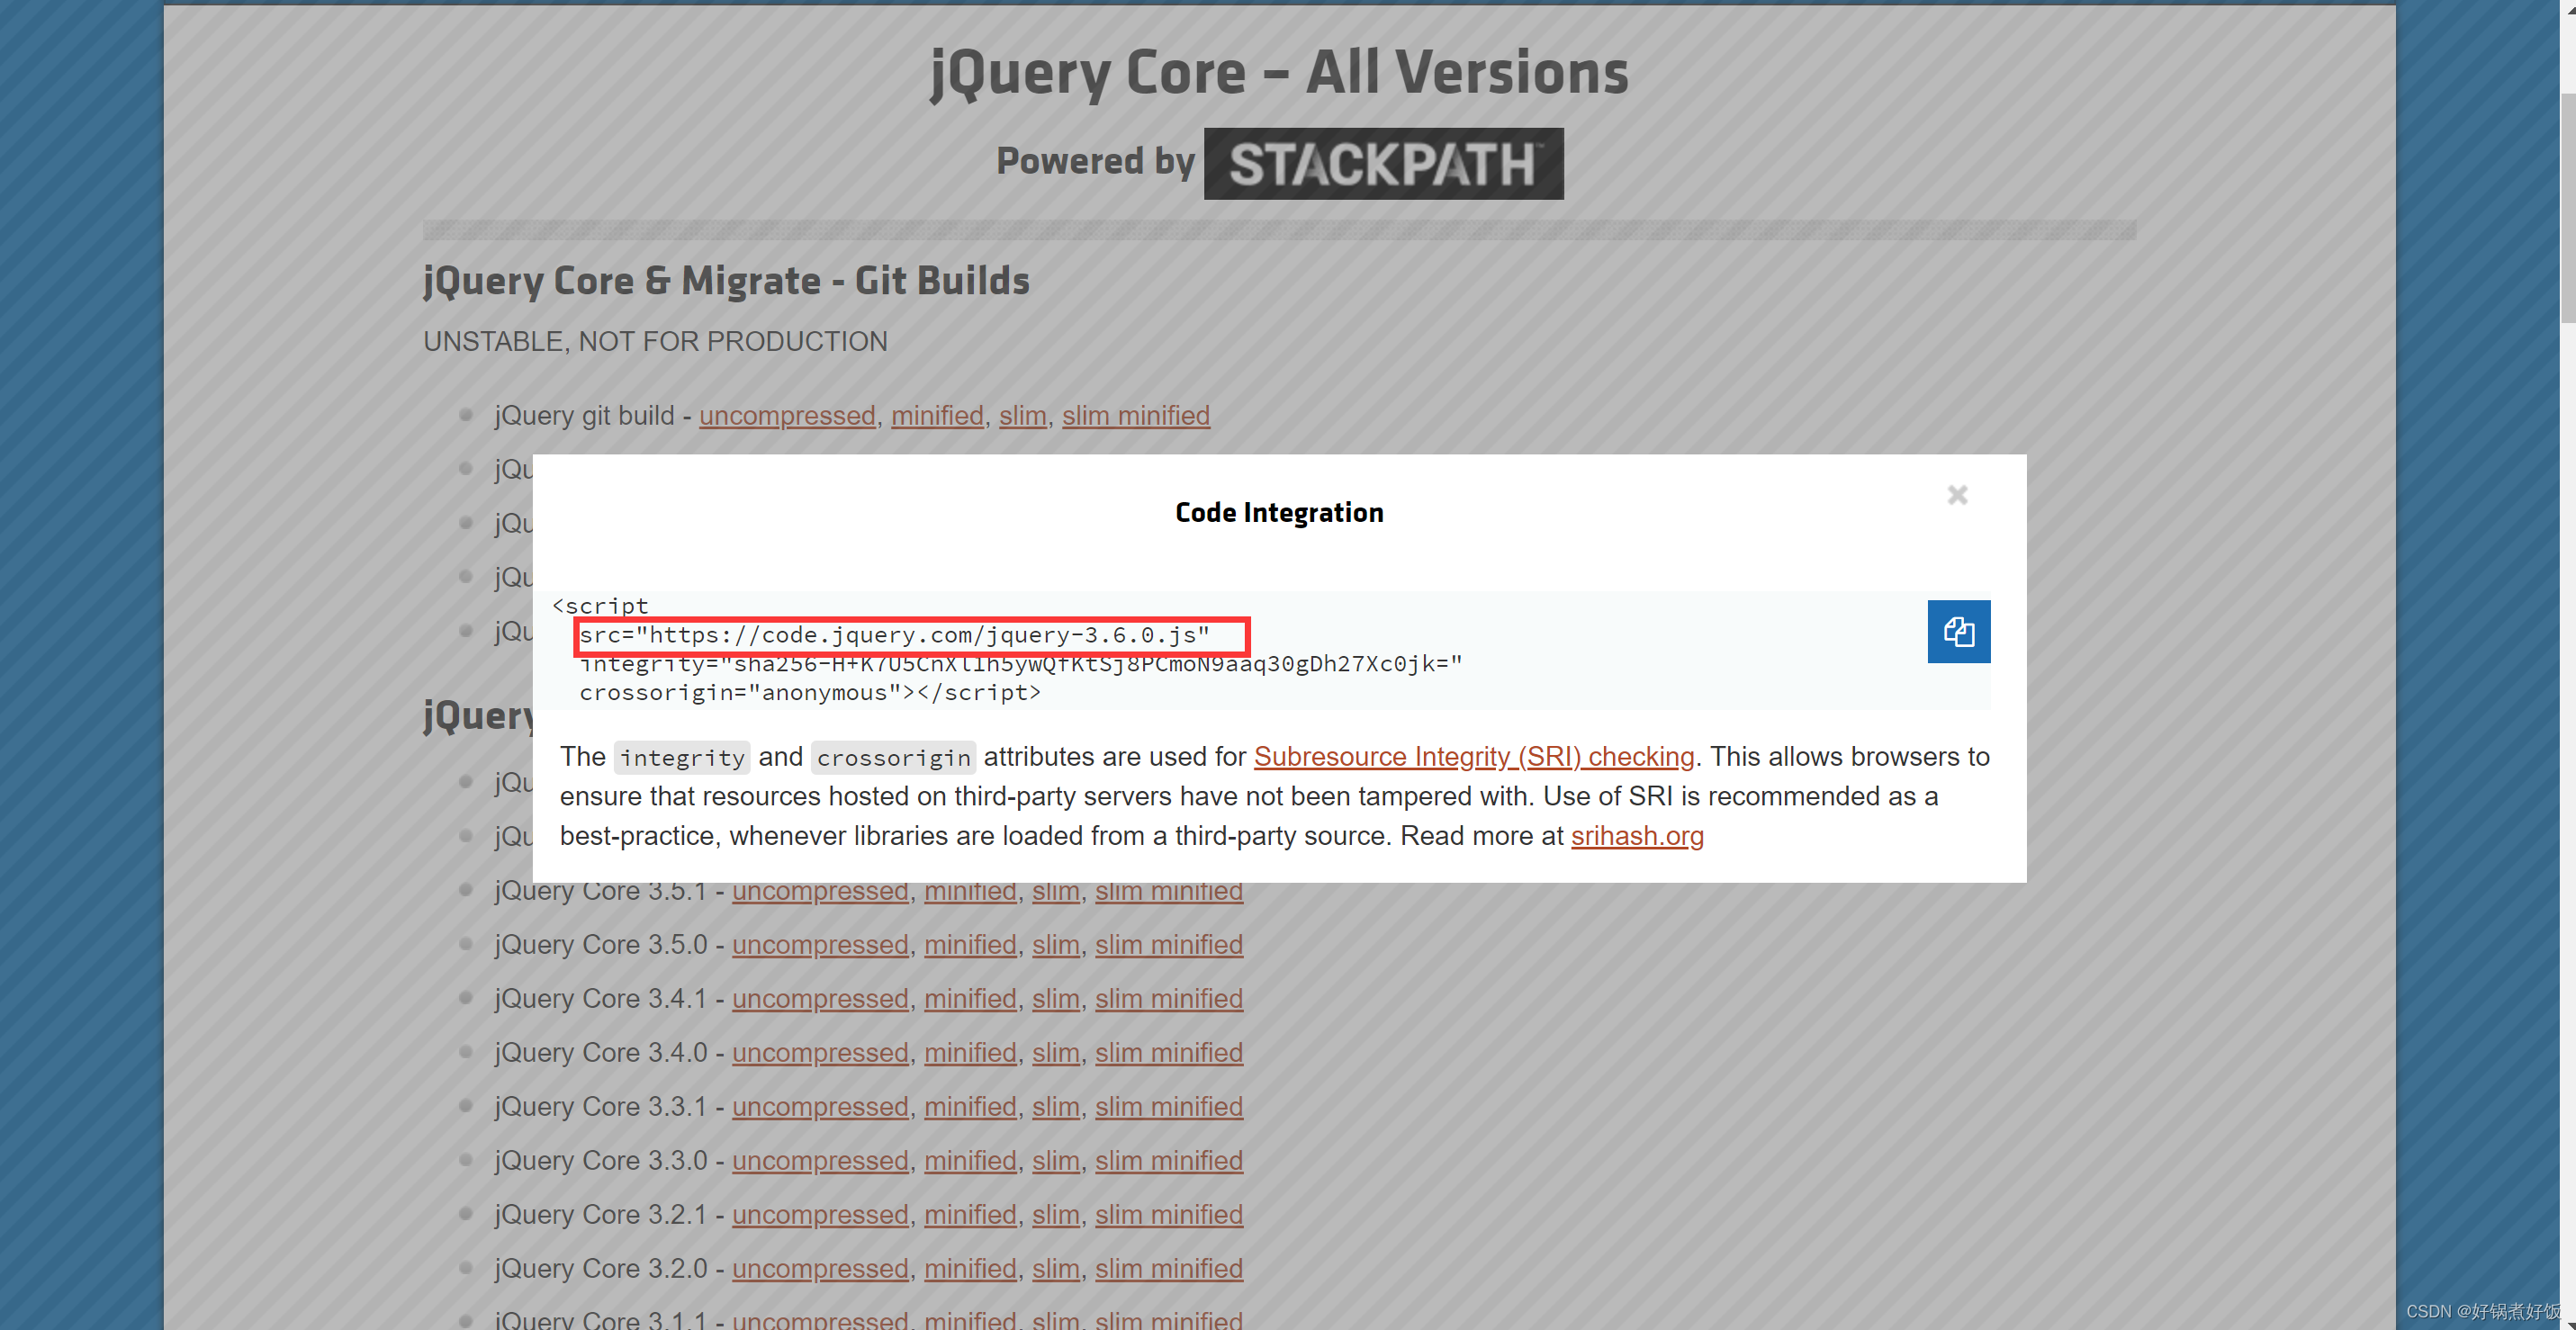Open jQuery Core 3.4.0 slim link
The image size is (2576, 1330).
point(1055,1052)
